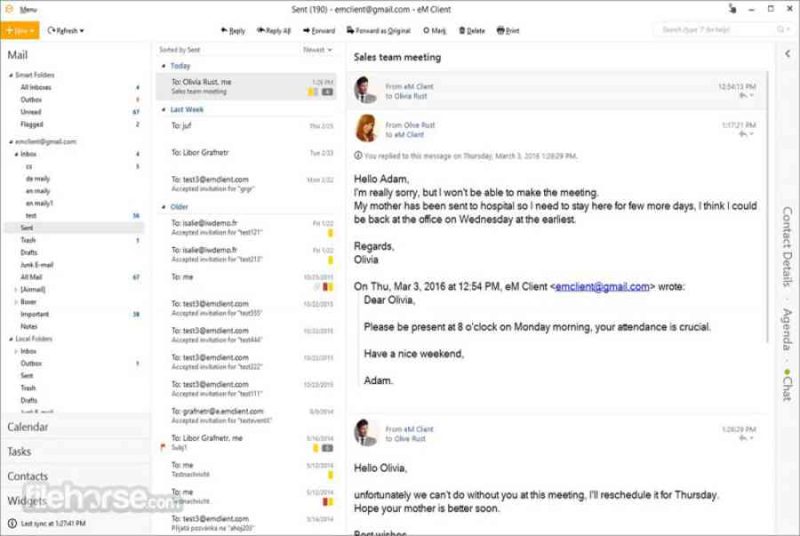Open the Chat sidebar tab
This screenshot has height=536, width=800.
(788, 385)
